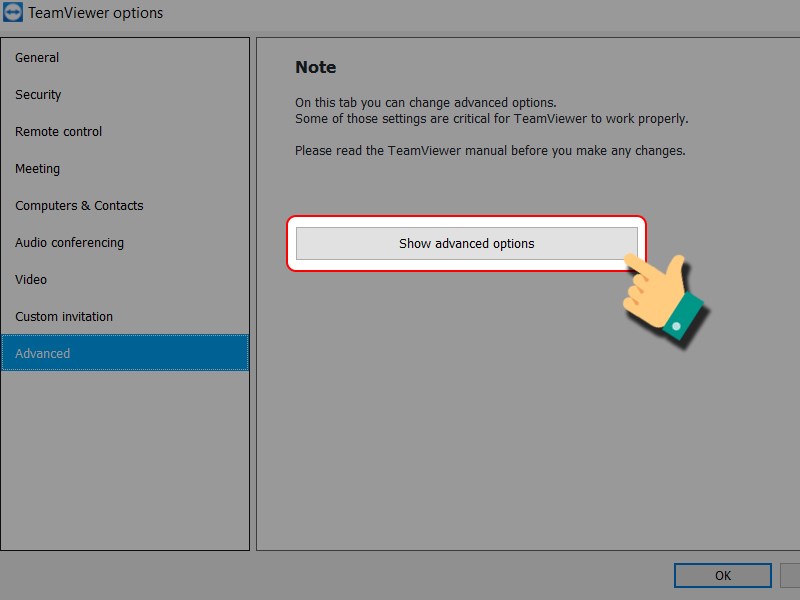
Task: Select the Custom invitation category
Action: coord(124,317)
